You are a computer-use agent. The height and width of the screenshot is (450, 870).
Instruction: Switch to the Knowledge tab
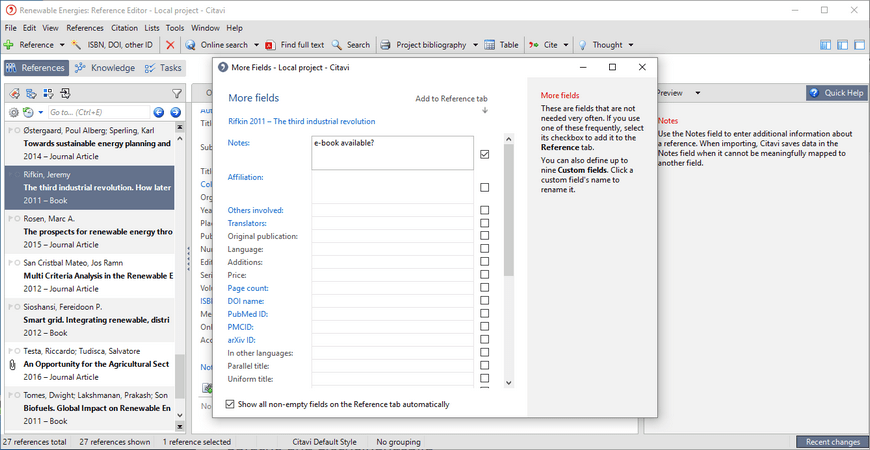(105, 68)
